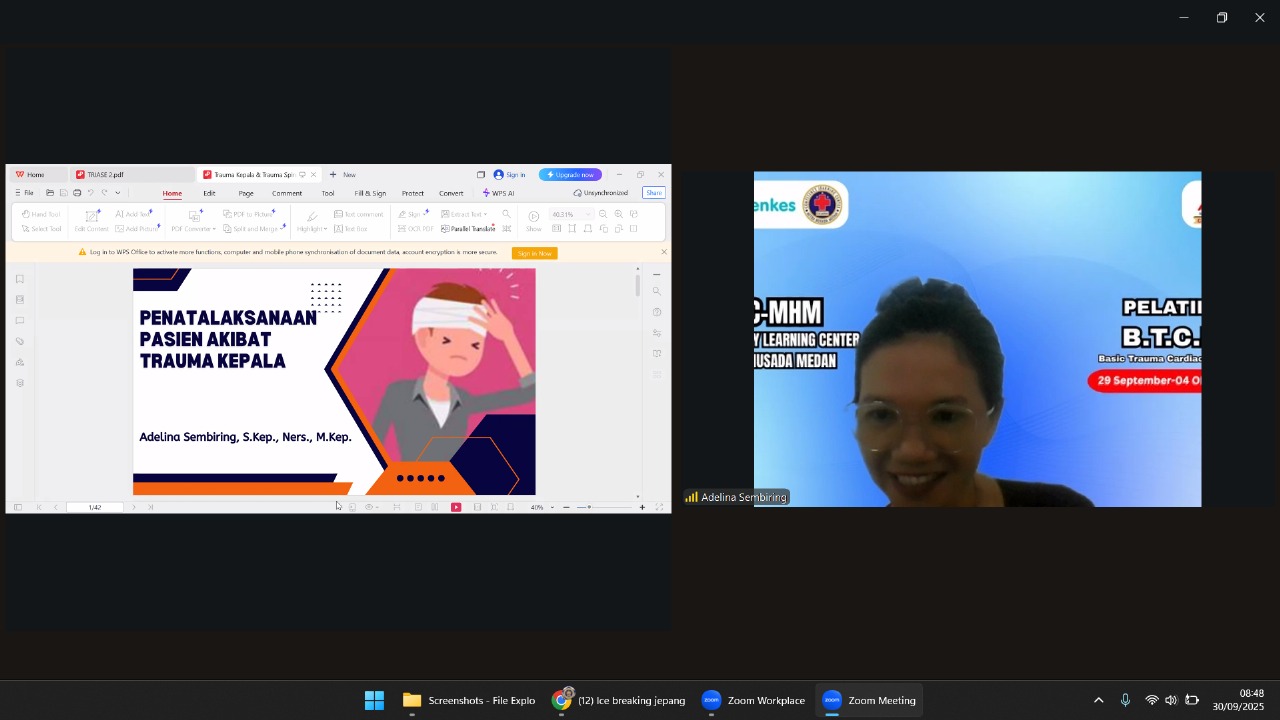
Task: Click the Upgrade now button
Action: click(x=570, y=175)
